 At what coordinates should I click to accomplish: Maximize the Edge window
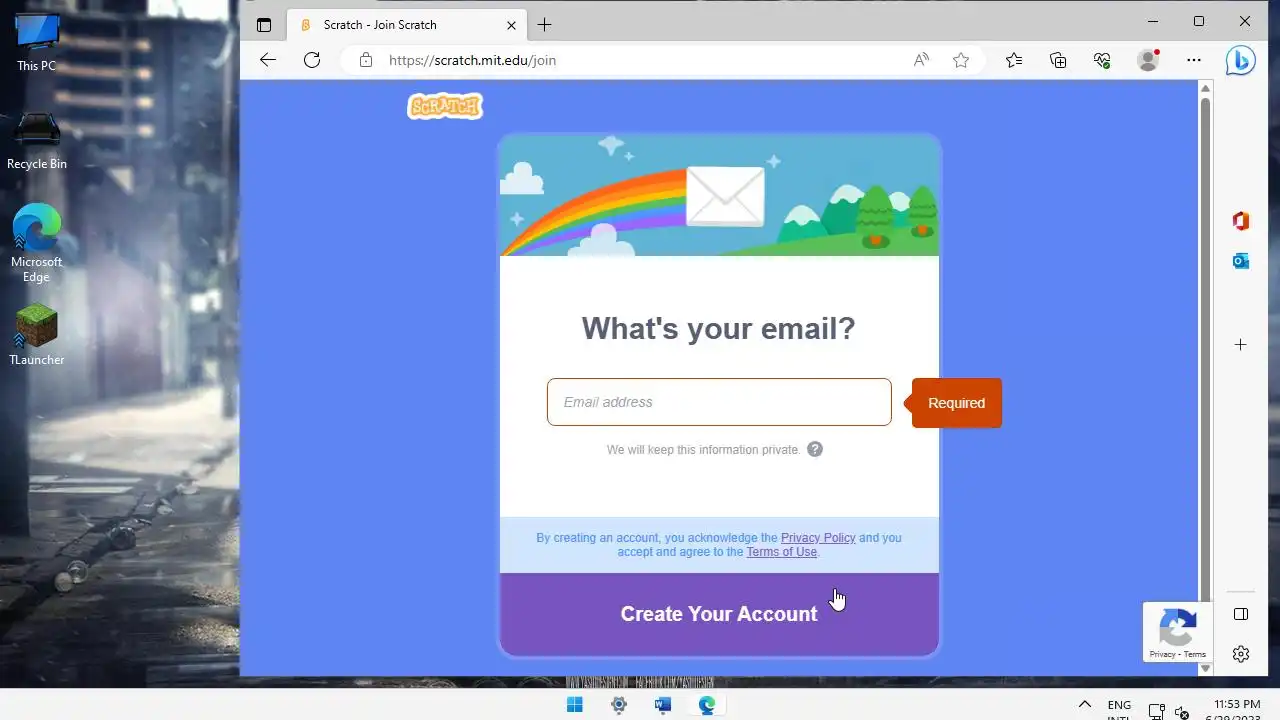point(1199,21)
